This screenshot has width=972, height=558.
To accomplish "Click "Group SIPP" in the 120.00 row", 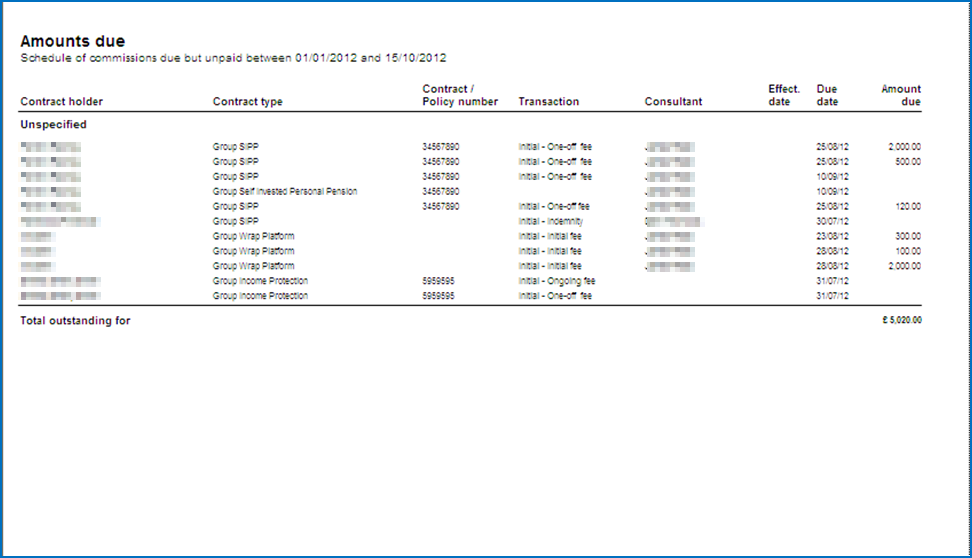I will (236, 206).
